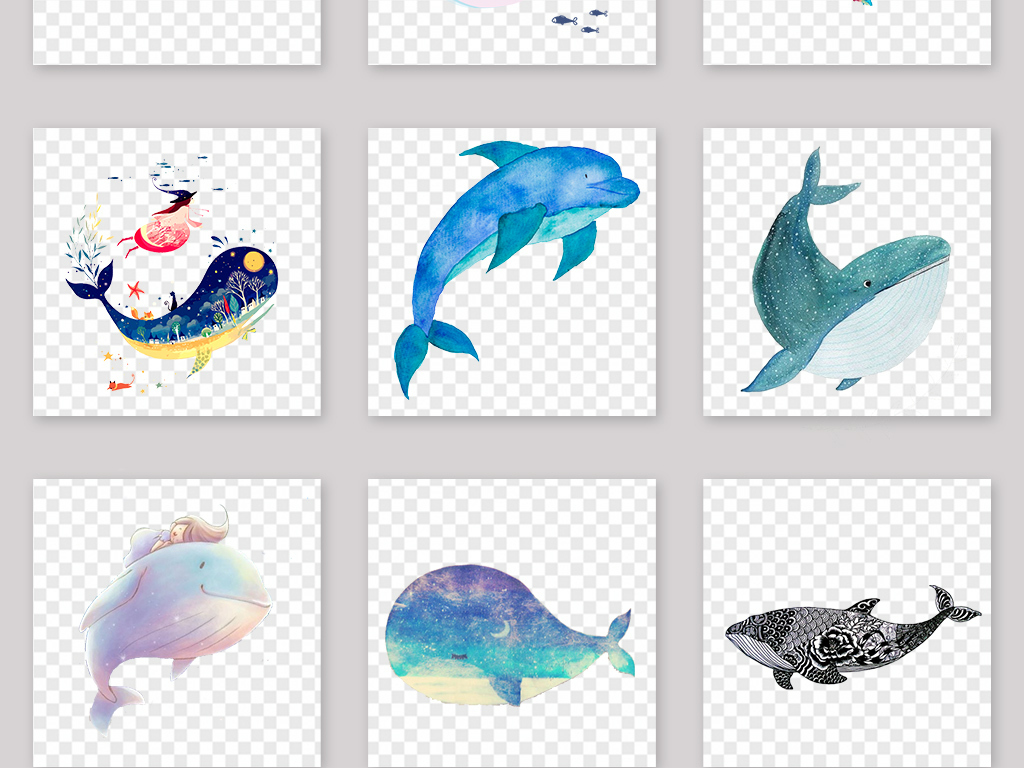Screen dimensions: 1024x768
Task: Click the red starfish beside night whale tail
Action: 136,290
